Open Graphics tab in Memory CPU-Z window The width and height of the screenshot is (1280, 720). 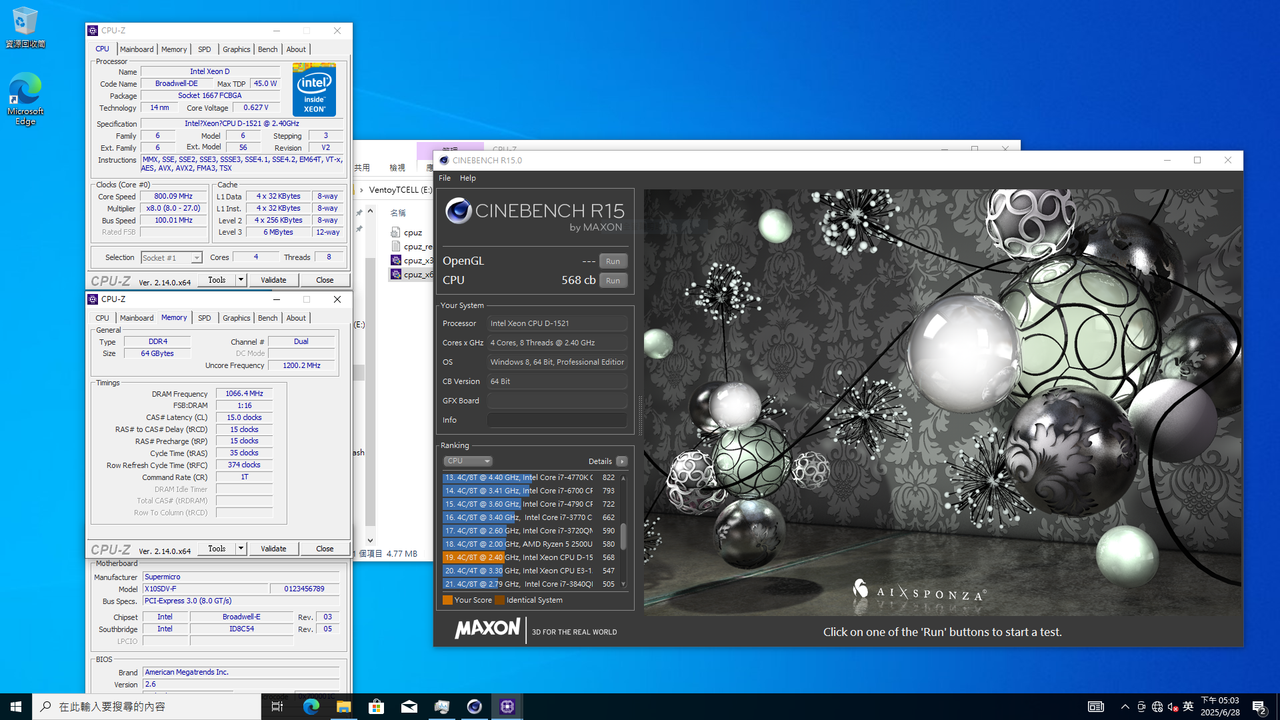pos(236,318)
